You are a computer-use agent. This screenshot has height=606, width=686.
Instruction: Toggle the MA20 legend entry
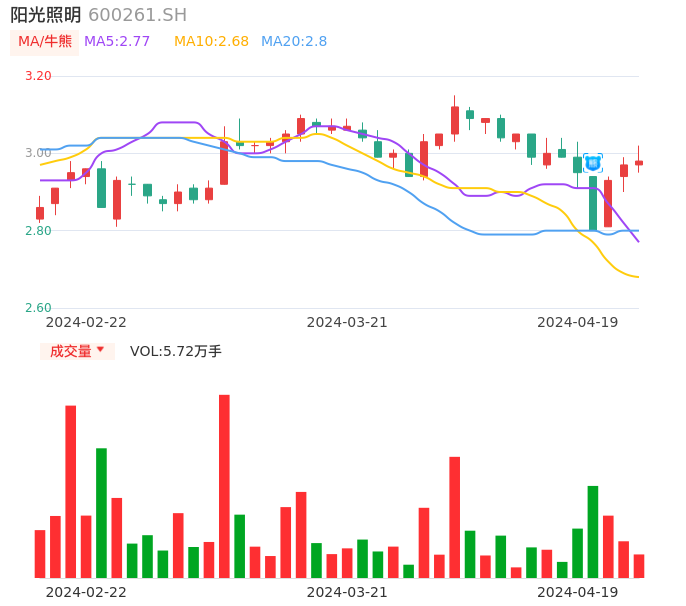[294, 42]
